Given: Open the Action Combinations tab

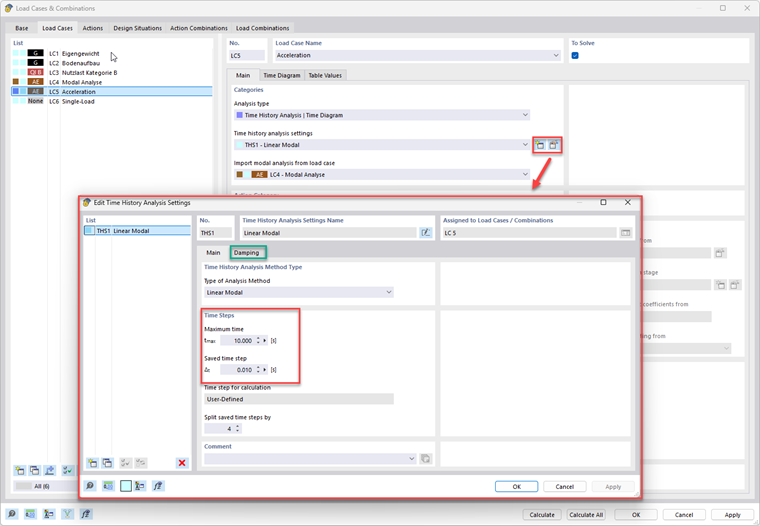Looking at the screenshot, I should pos(199,28).
